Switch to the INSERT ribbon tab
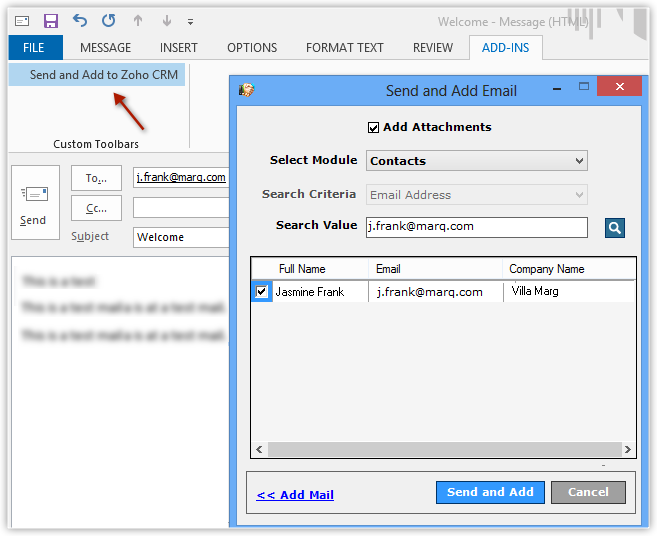 pyautogui.click(x=179, y=47)
